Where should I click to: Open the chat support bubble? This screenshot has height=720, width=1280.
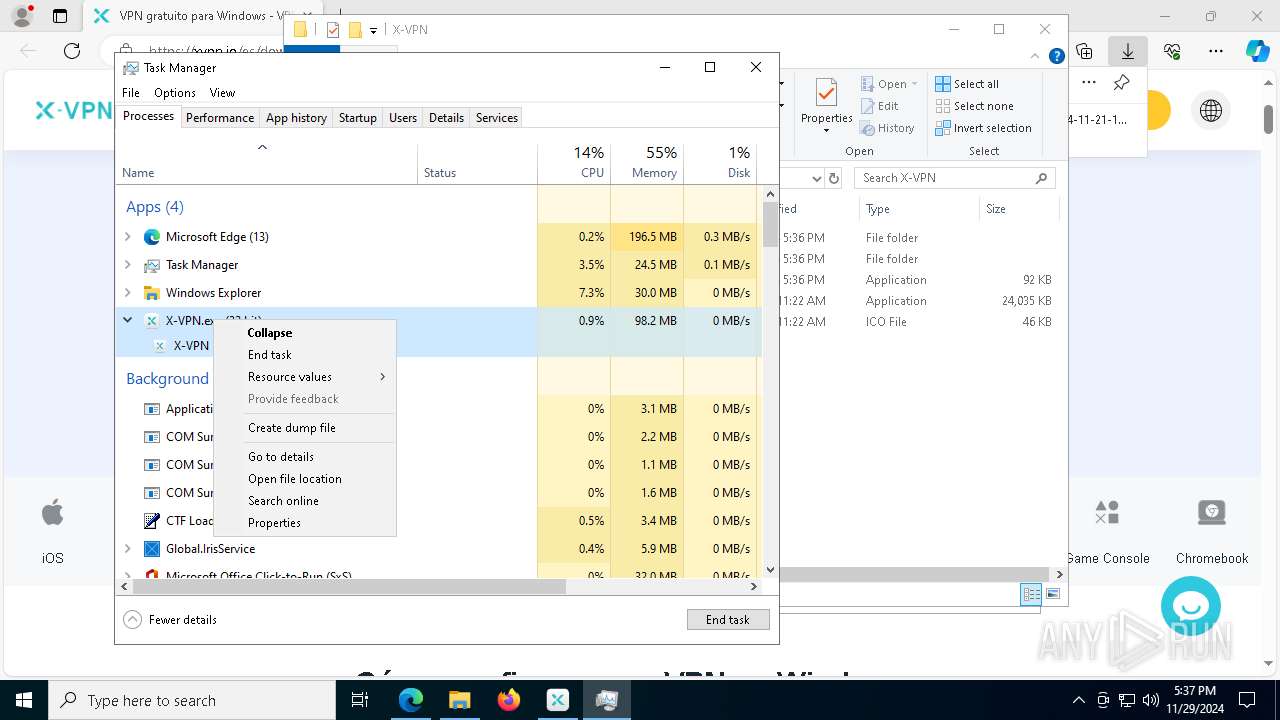click(x=1191, y=606)
